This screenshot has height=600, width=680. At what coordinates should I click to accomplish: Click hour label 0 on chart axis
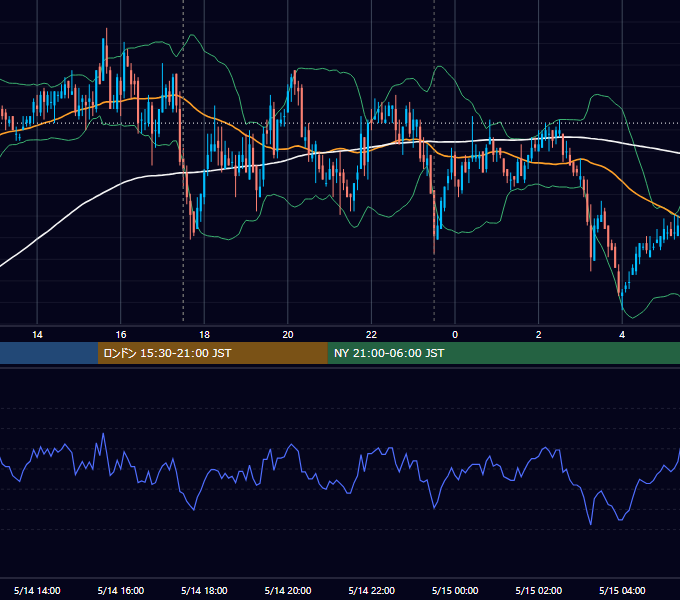[x=455, y=335]
